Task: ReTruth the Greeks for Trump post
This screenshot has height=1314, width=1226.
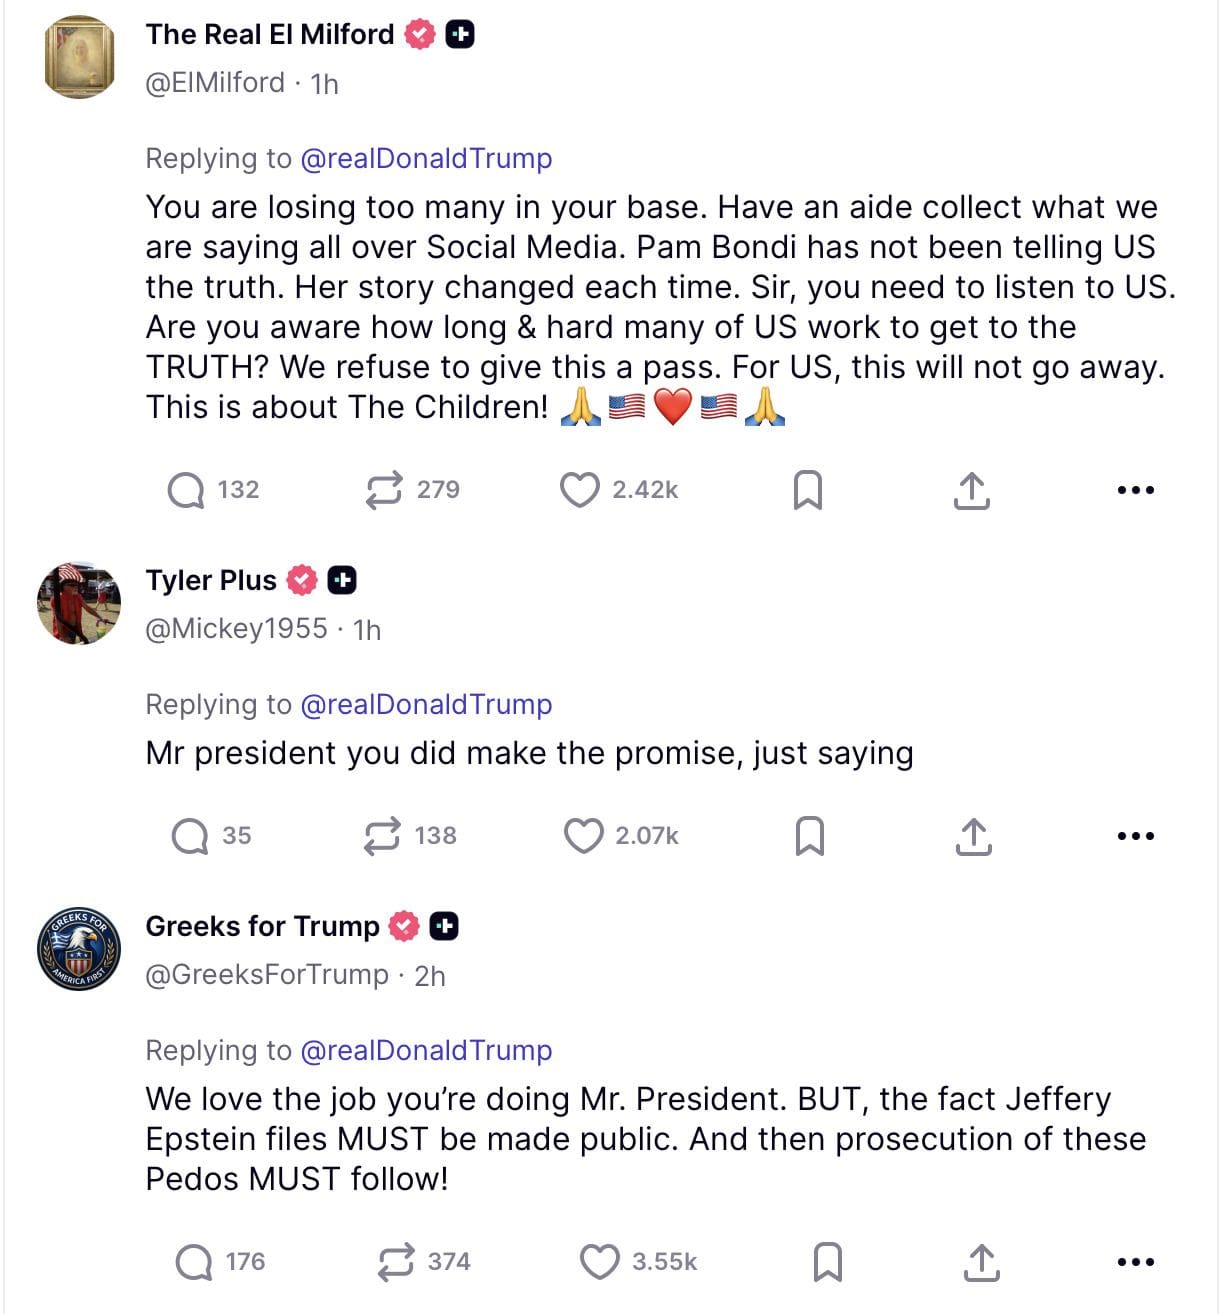Action: pyautogui.click(x=396, y=1262)
